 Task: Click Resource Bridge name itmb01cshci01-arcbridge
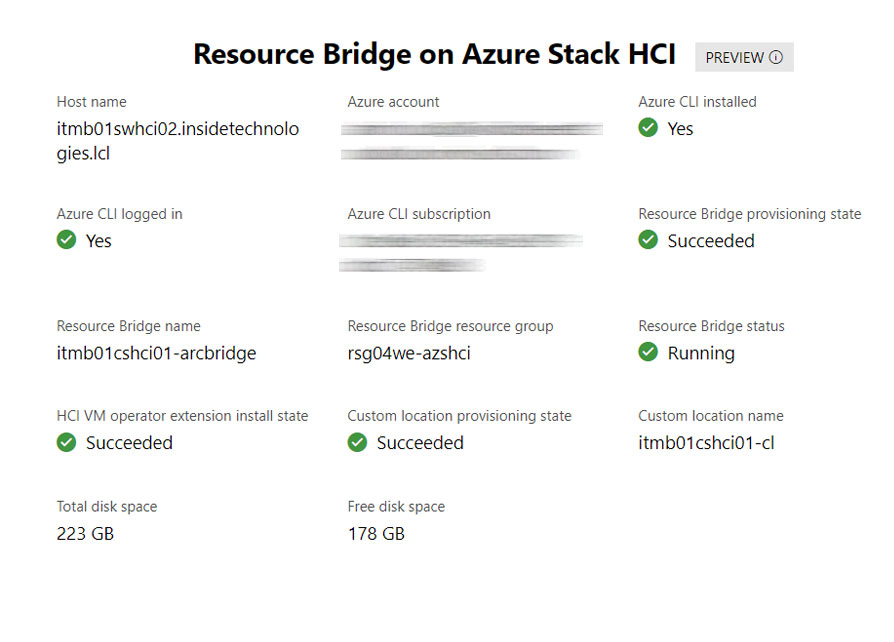tap(156, 353)
